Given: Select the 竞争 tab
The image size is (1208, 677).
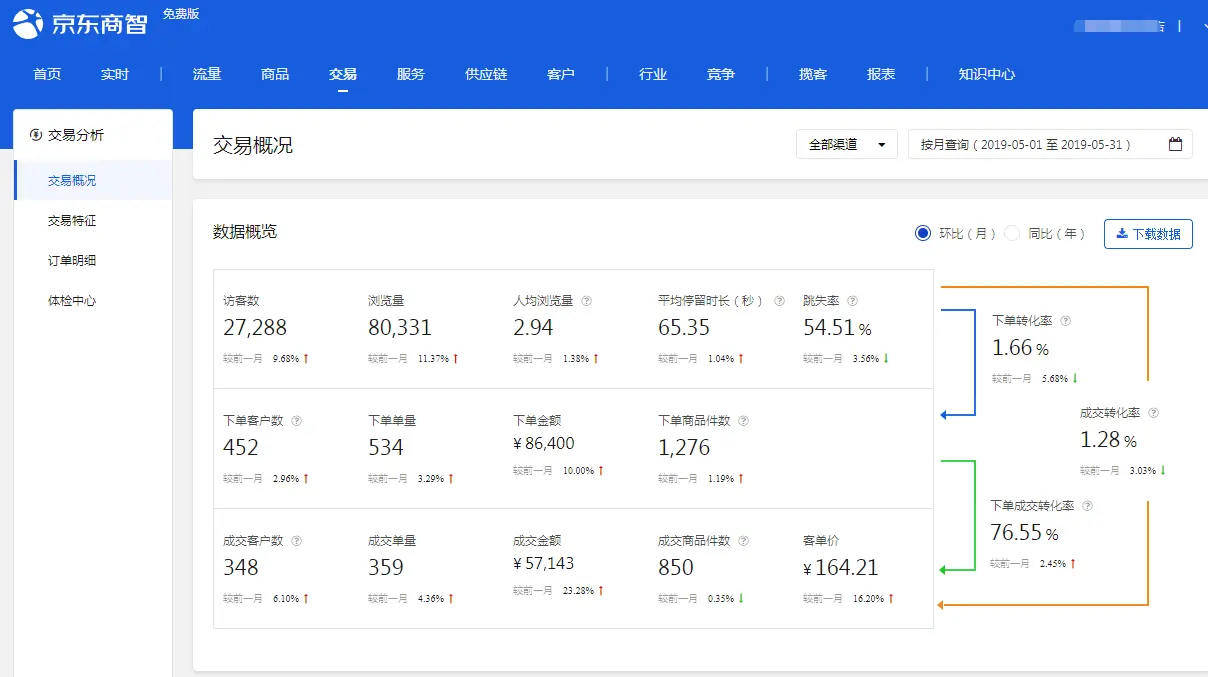Looking at the screenshot, I should tap(720, 73).
